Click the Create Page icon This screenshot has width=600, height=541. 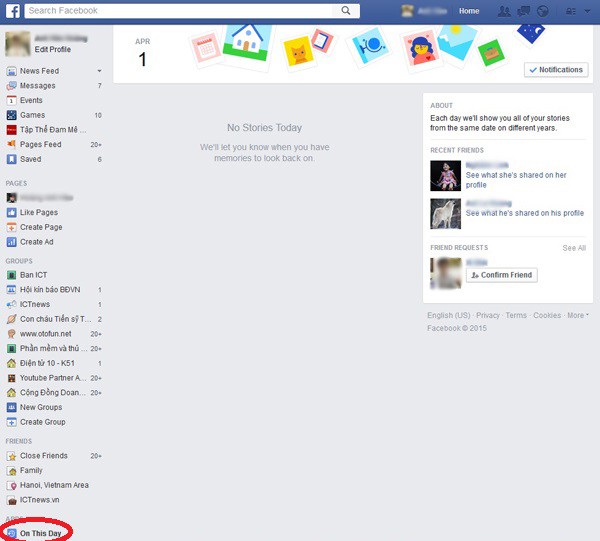point(11,227)
